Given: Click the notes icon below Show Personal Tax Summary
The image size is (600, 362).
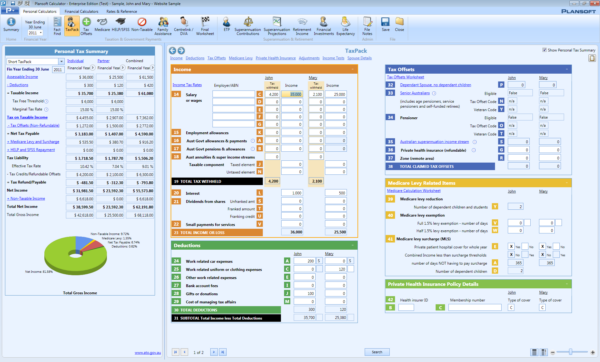Looking at the screenshot, I should coord(592,58).
